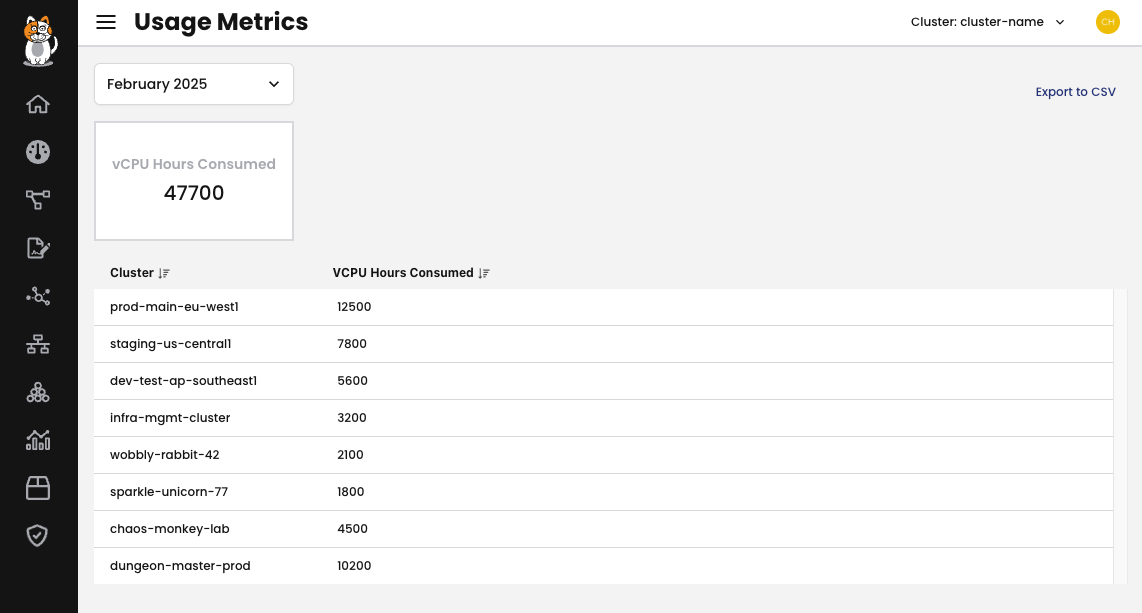This screenshot has height=613, width=1142.
Task: Open the February 2025 month dropdown
Action: coord(194,84)
